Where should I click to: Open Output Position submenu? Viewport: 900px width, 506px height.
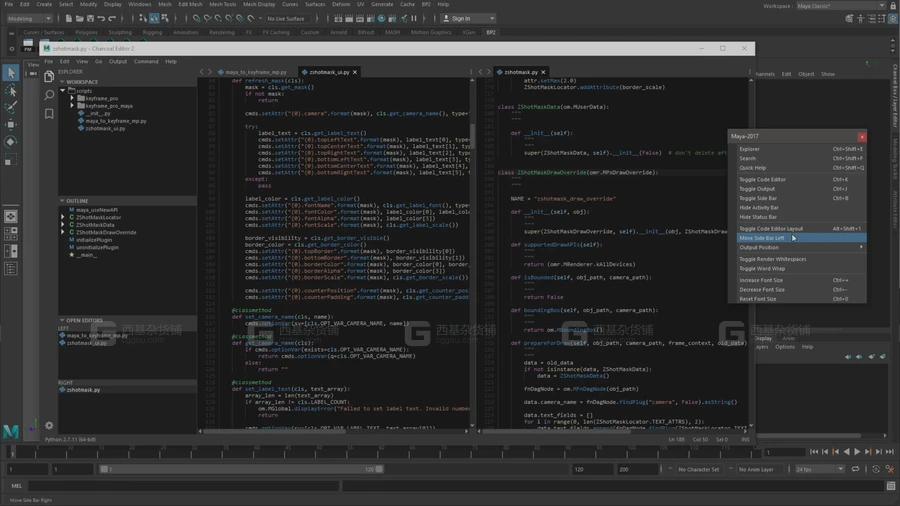point(802,247)
